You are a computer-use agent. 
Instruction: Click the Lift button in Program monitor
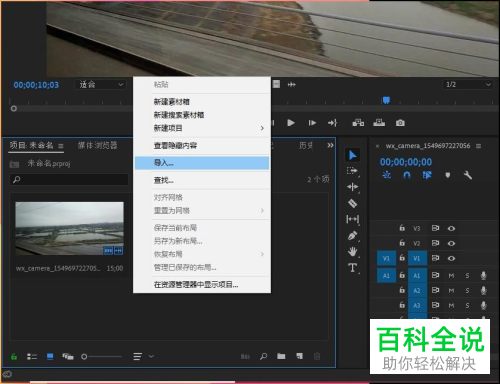[x=358, y=123]
